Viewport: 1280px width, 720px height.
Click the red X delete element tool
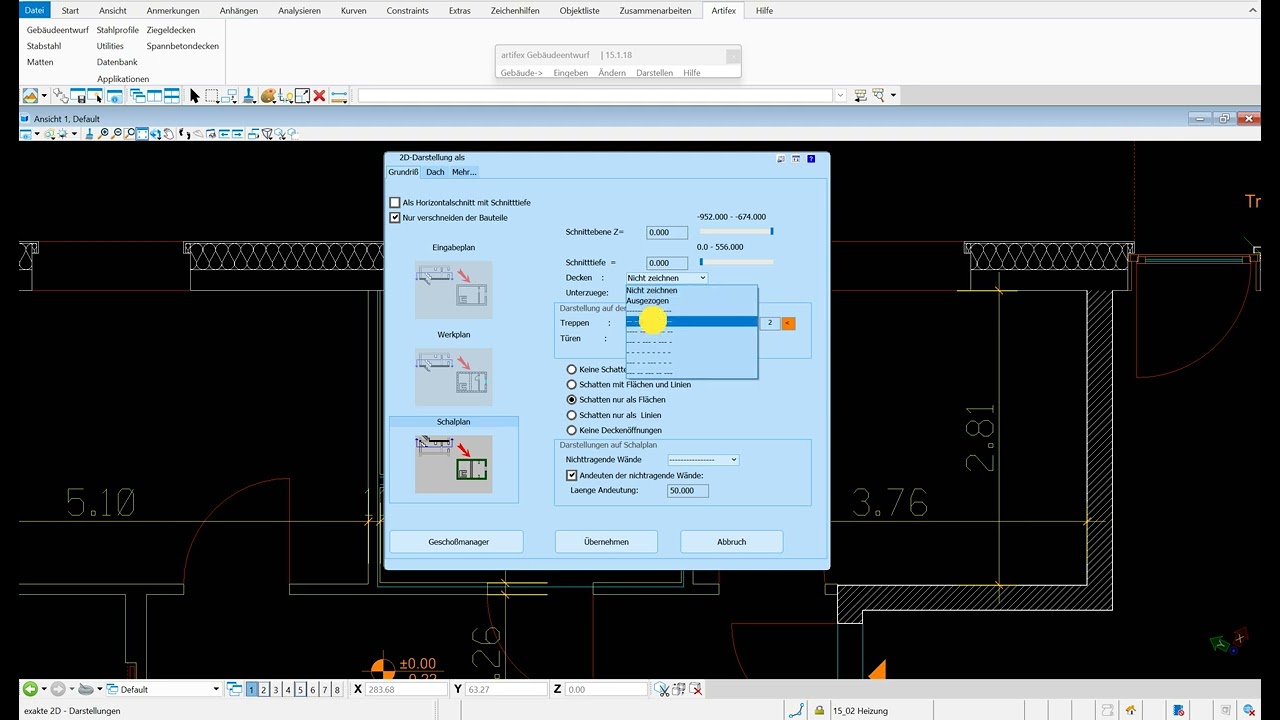(319, 96)
